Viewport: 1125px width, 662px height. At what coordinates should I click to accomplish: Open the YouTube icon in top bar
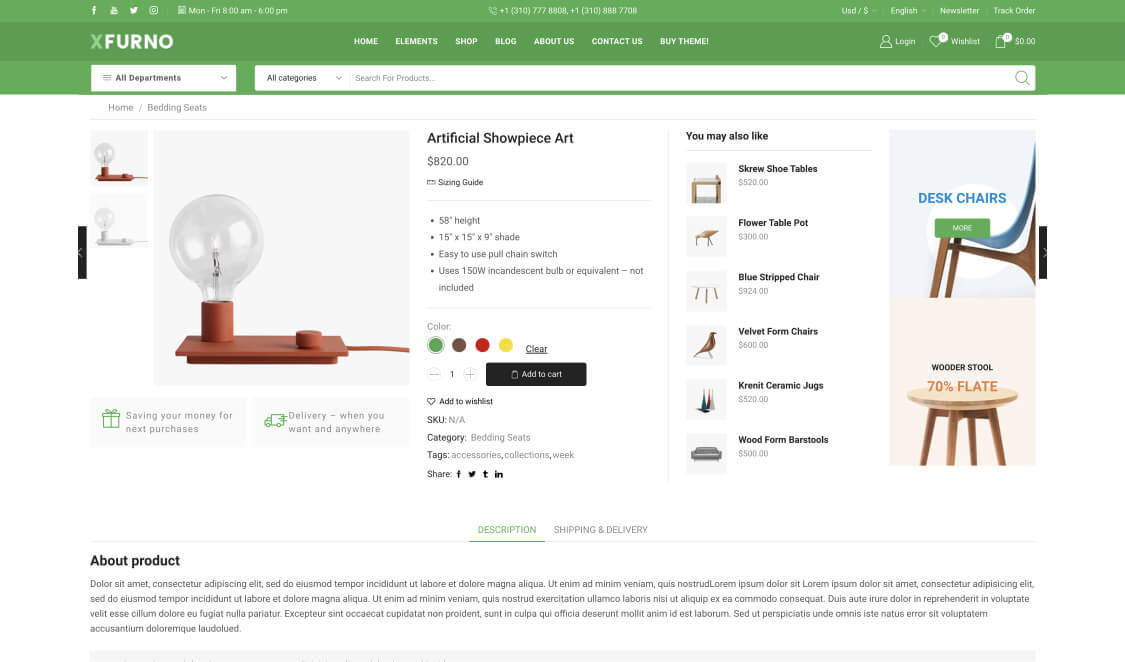click(114, 11)
